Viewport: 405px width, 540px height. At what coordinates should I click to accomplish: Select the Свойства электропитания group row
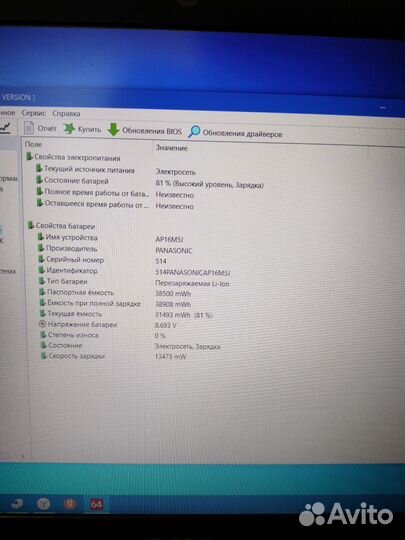click(73, 157)
